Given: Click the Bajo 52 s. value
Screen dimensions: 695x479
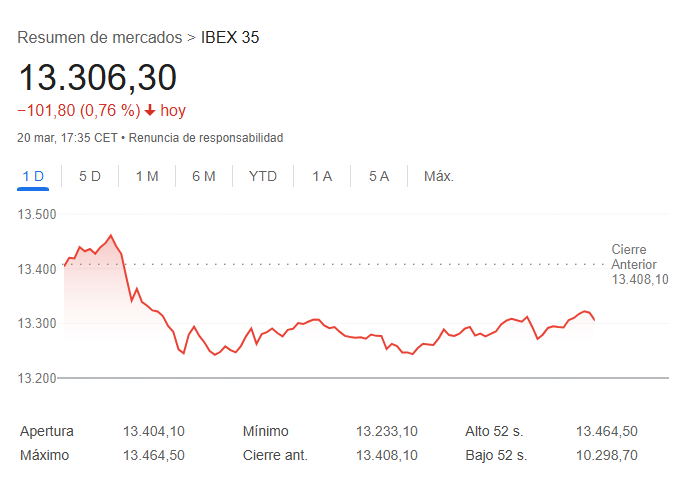Looking at the screenshot, I should 606,455.
